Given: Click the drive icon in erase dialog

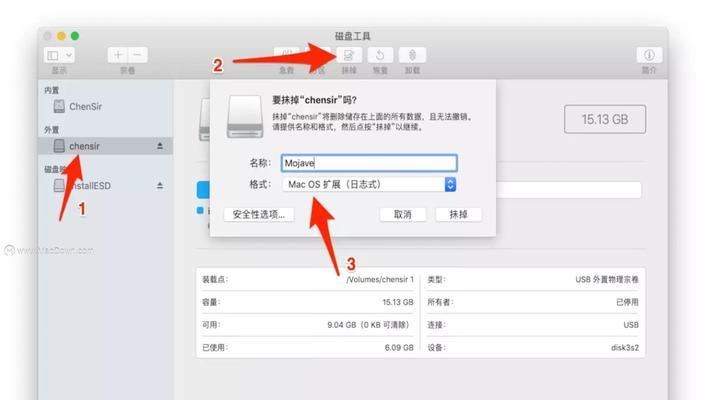Looking at the screenshot, I should point(245,117).
